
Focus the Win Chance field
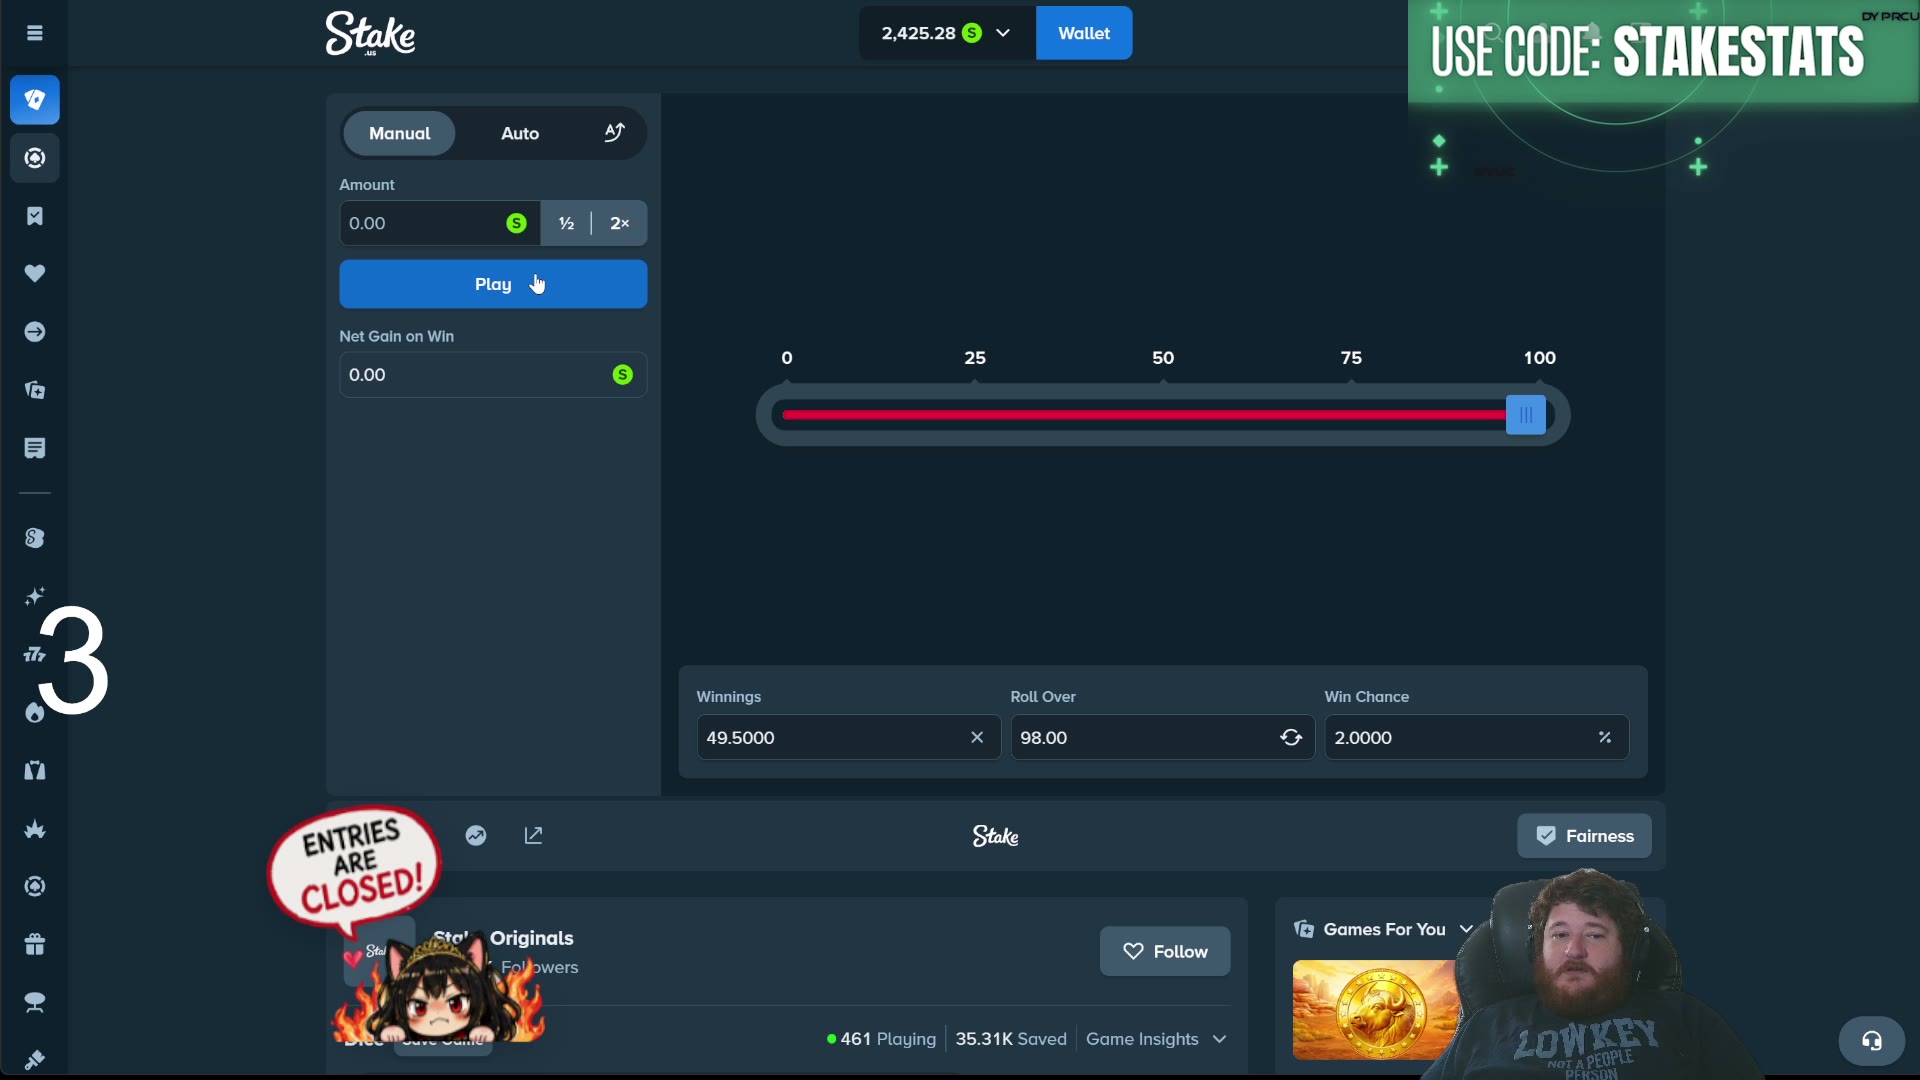tap(1477, 738)
